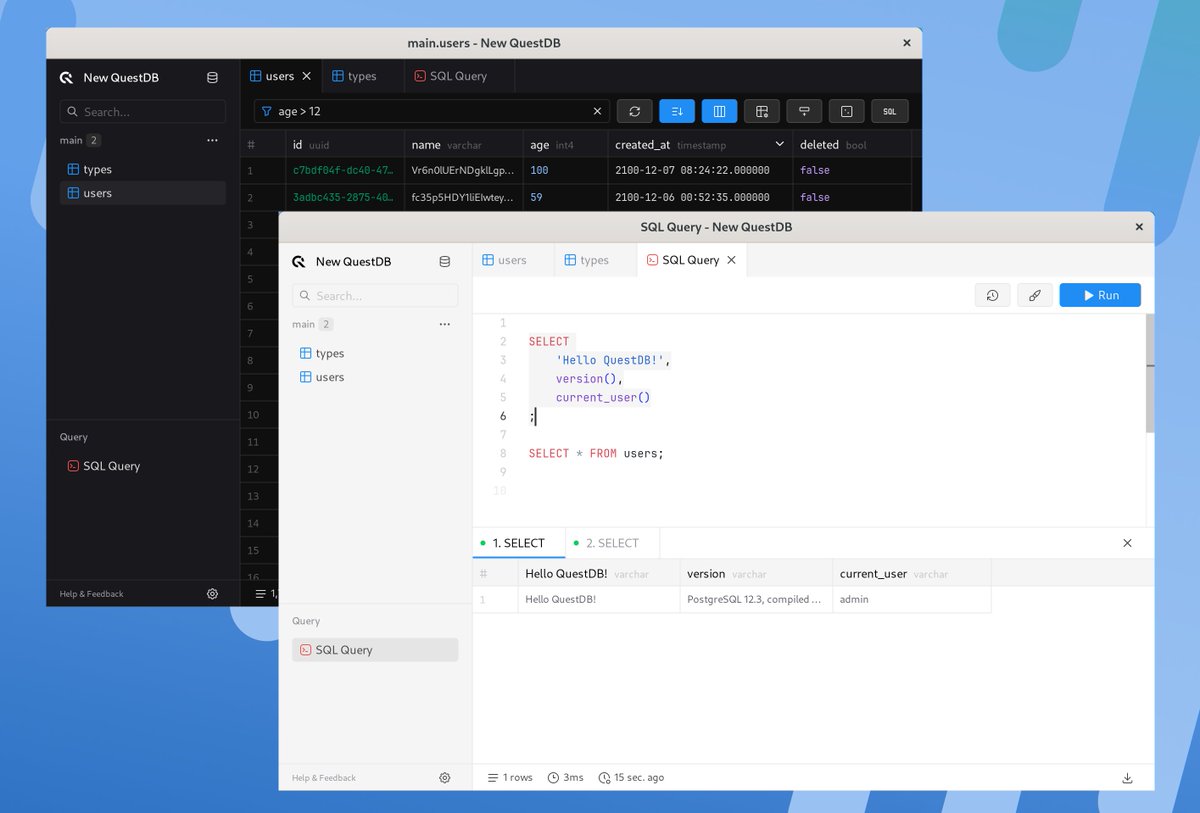Click the deleted column header
1200x813 pixels.
(852, 145)
